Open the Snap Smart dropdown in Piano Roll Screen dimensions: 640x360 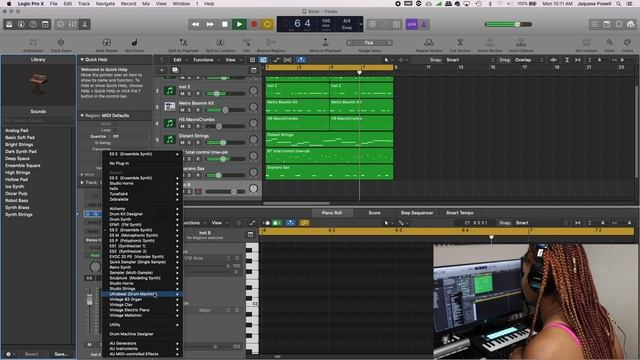tap(541, 223)
